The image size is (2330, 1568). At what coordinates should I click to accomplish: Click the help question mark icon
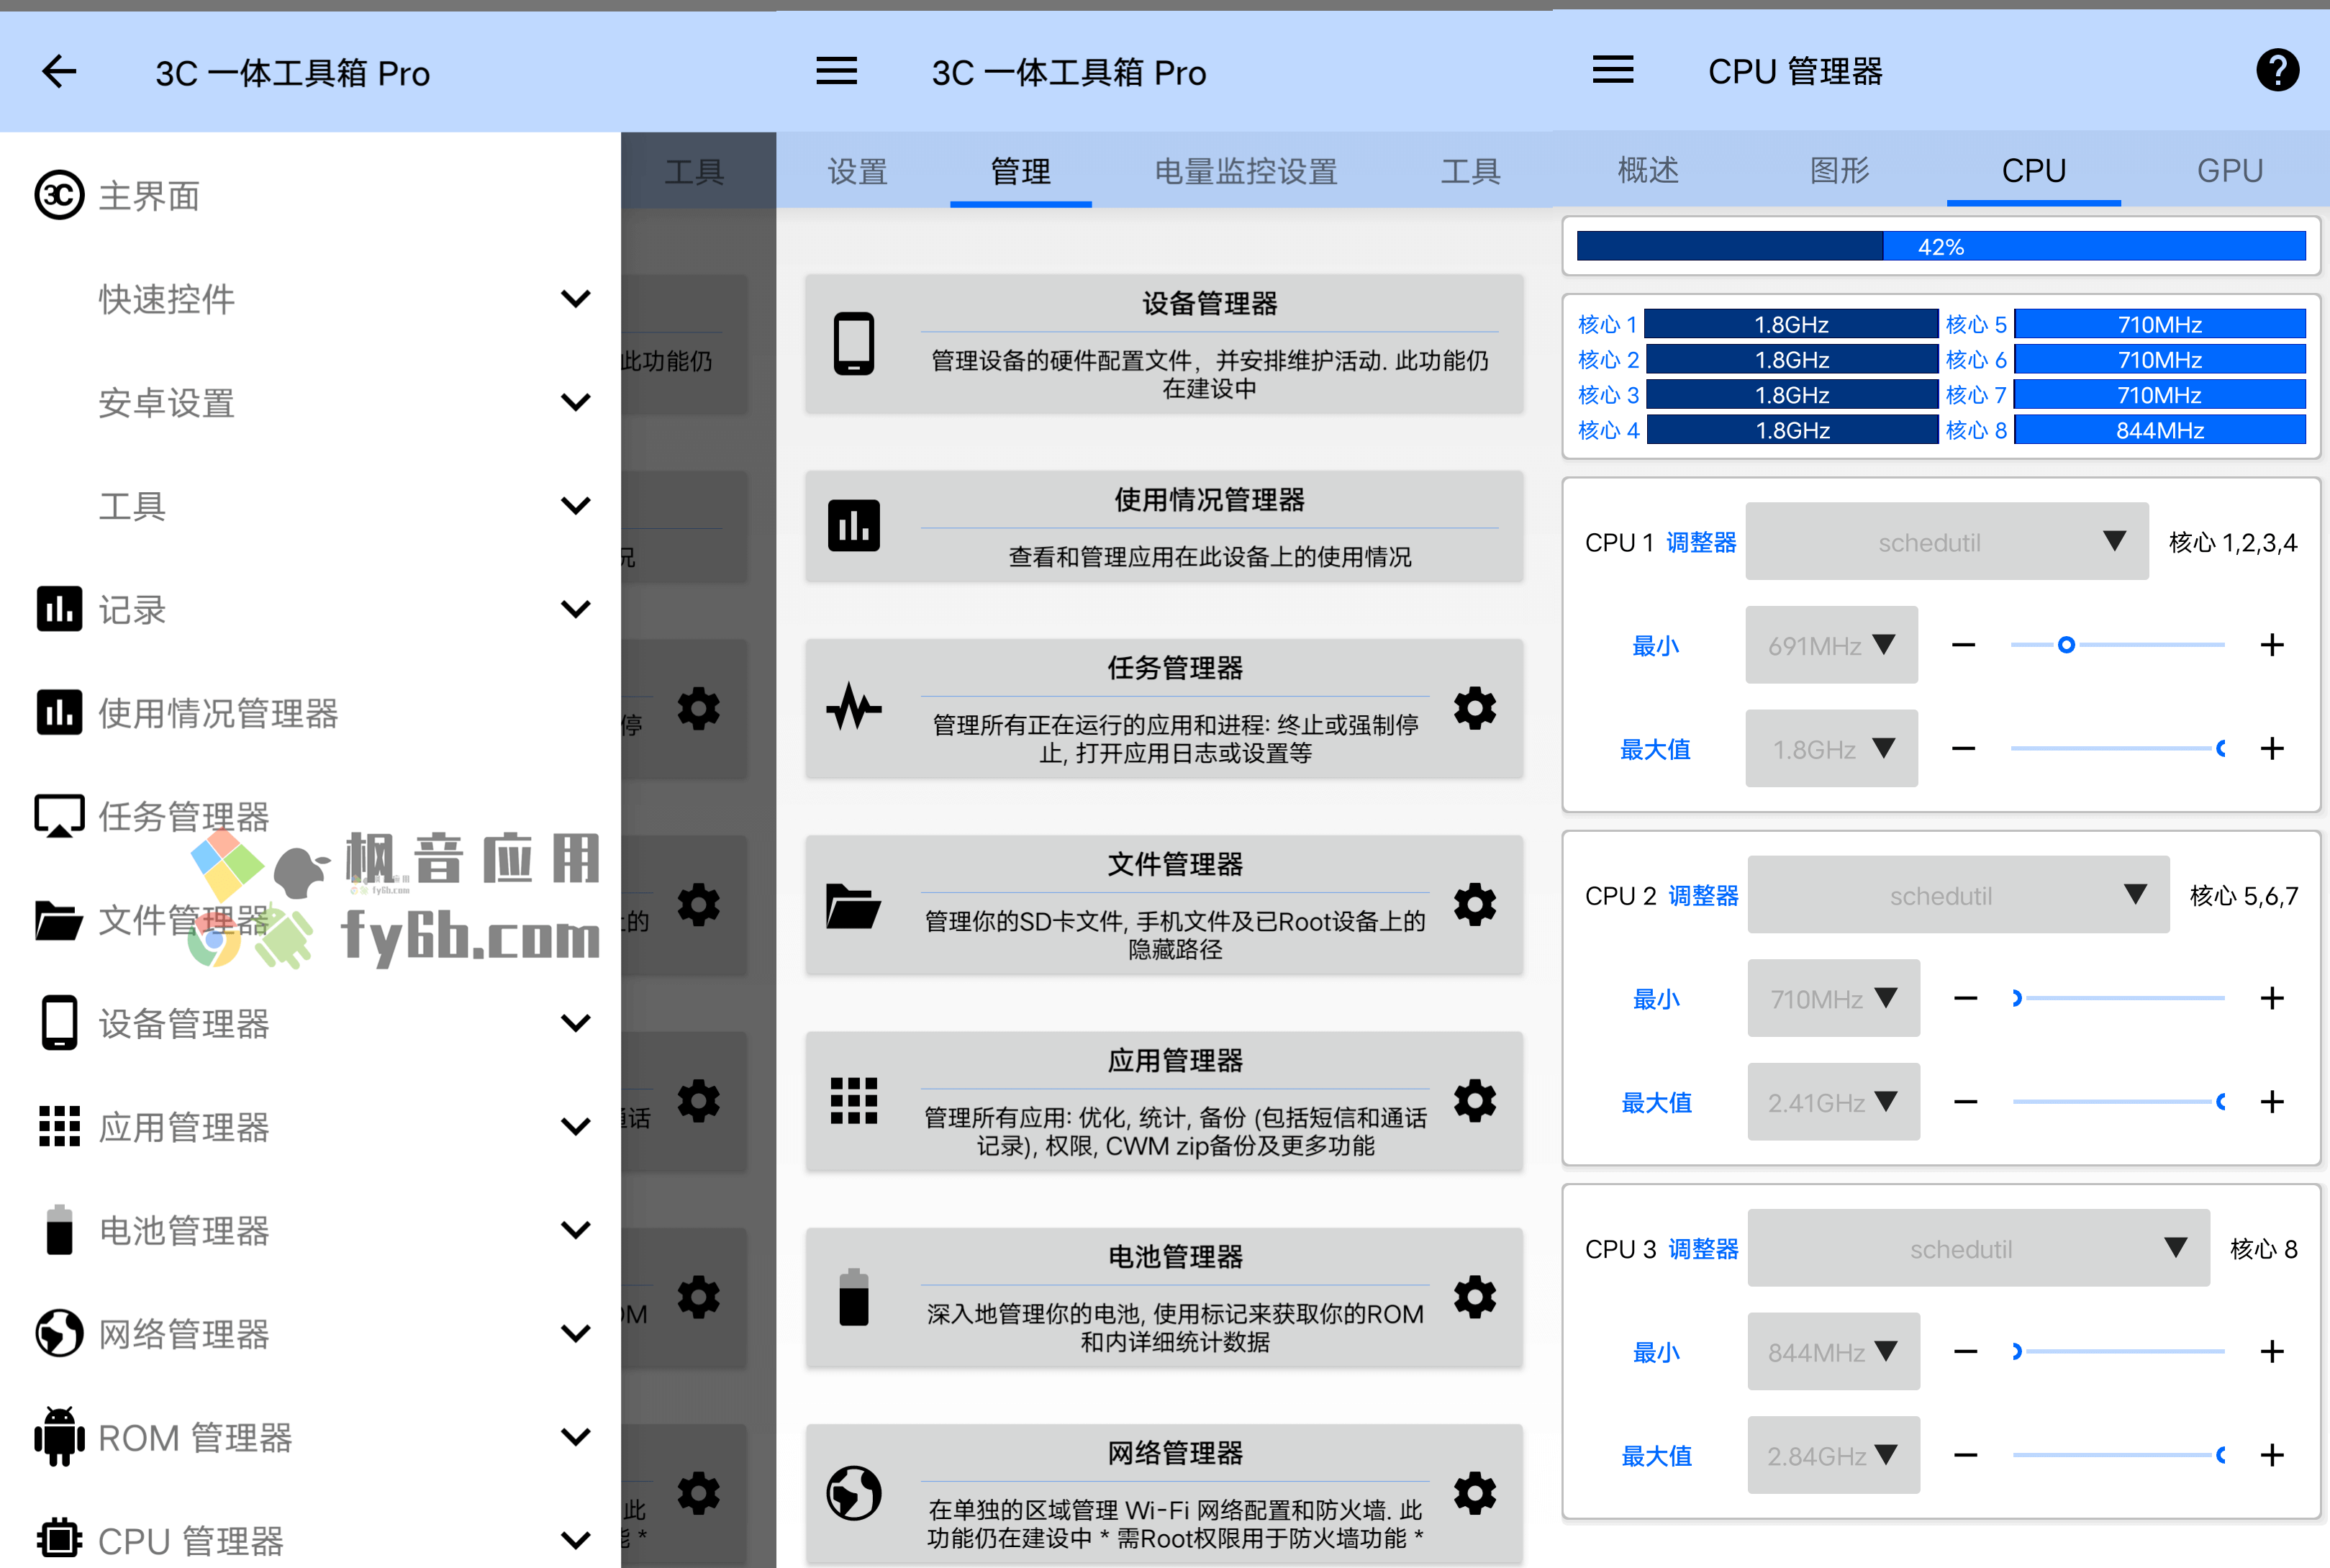click(x=2277, y=70)
